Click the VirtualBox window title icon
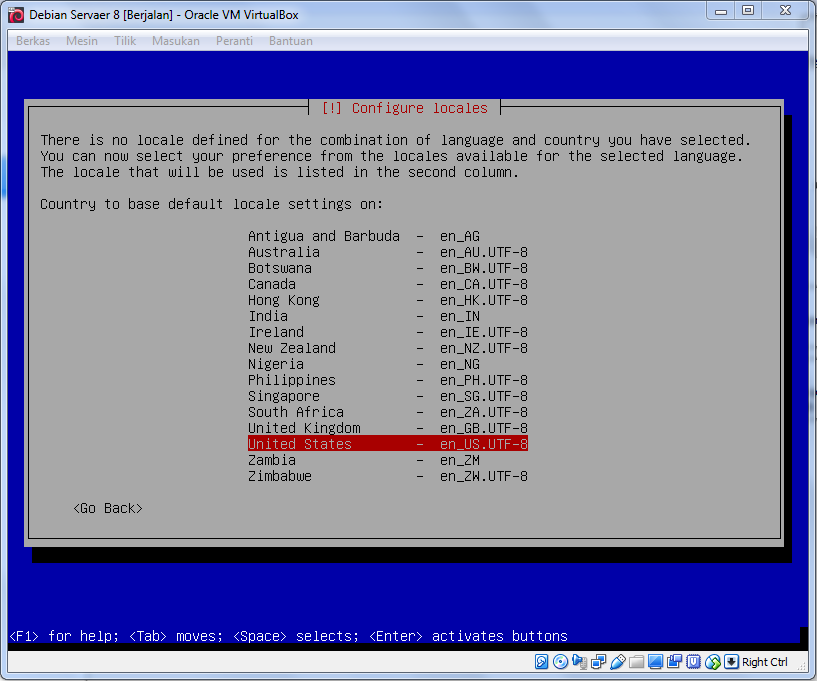 click(16, 15)
